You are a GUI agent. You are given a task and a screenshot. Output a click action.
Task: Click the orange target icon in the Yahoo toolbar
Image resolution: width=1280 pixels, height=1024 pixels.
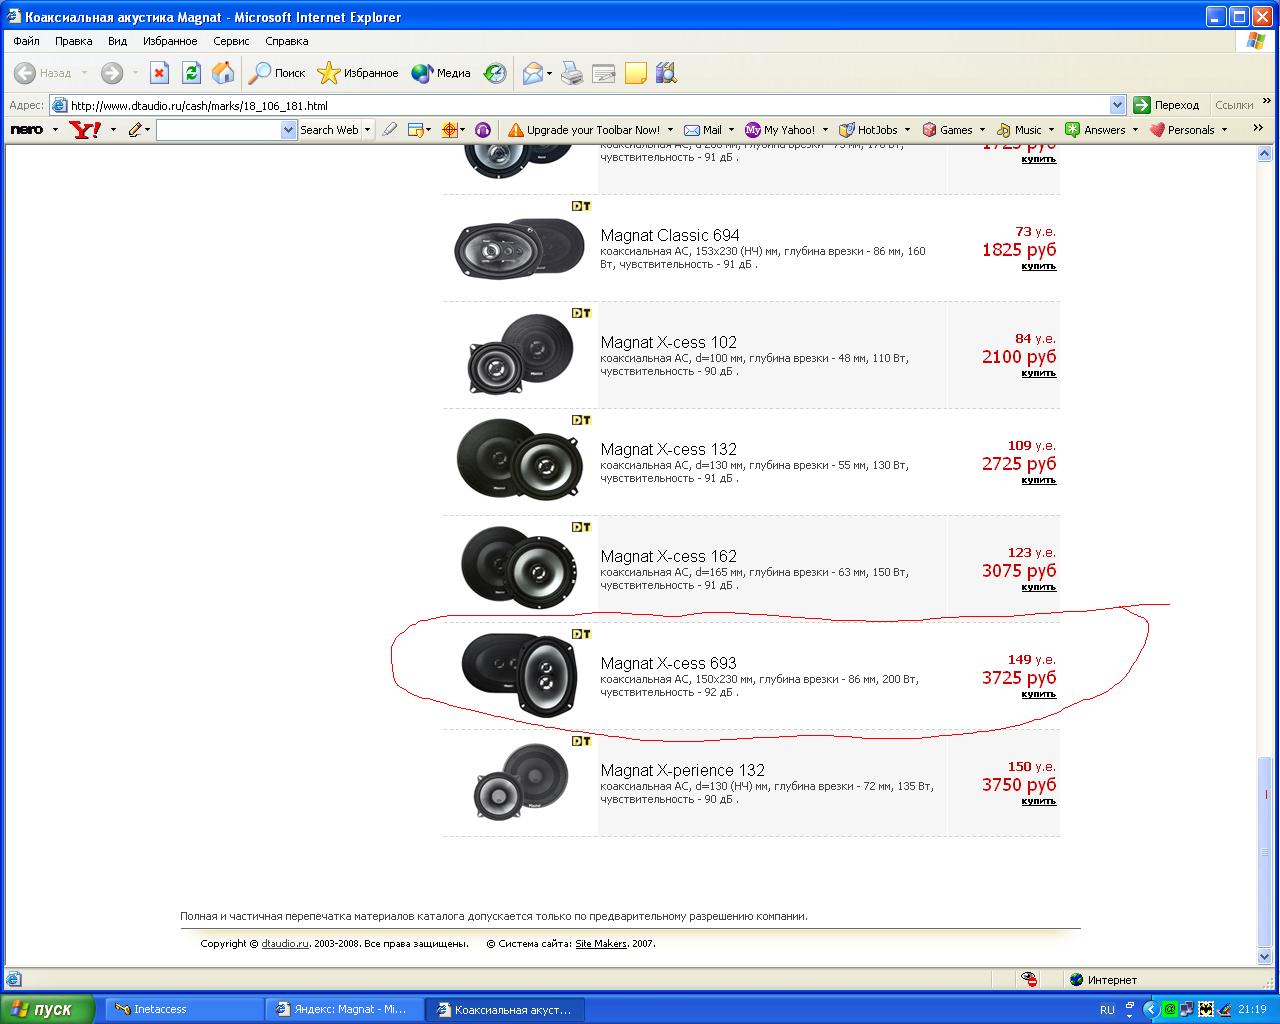(450, 130)
